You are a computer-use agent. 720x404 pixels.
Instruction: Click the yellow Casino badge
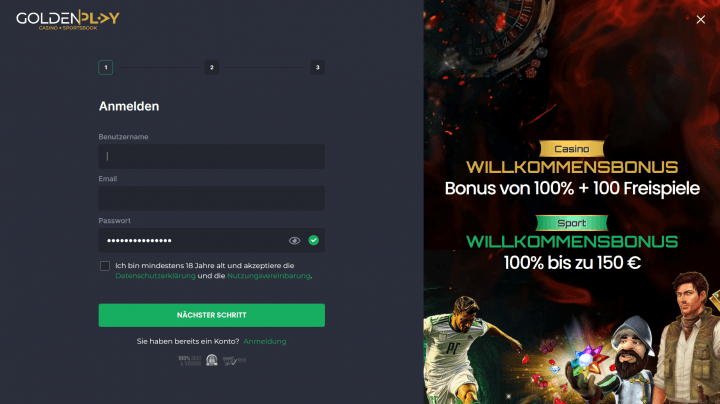pos(572,149)
